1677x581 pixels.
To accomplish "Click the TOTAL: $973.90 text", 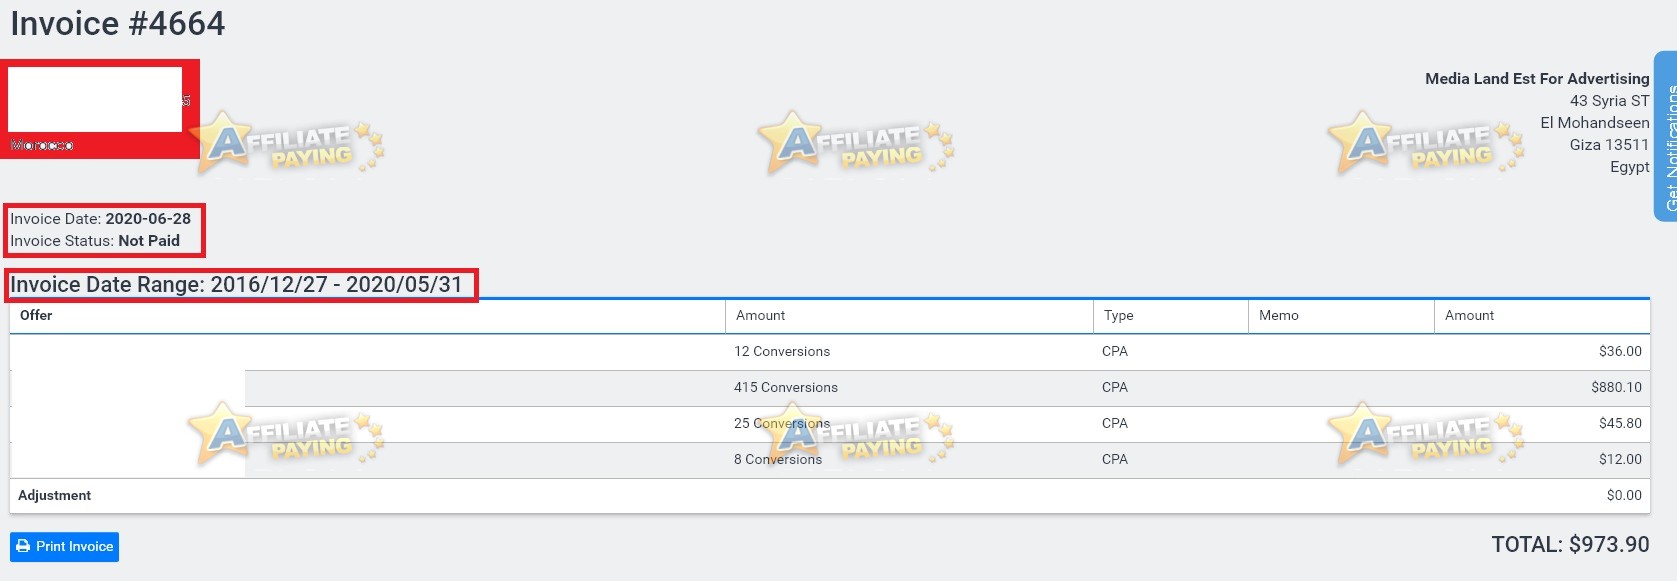I will click(x=1570, y=545).
